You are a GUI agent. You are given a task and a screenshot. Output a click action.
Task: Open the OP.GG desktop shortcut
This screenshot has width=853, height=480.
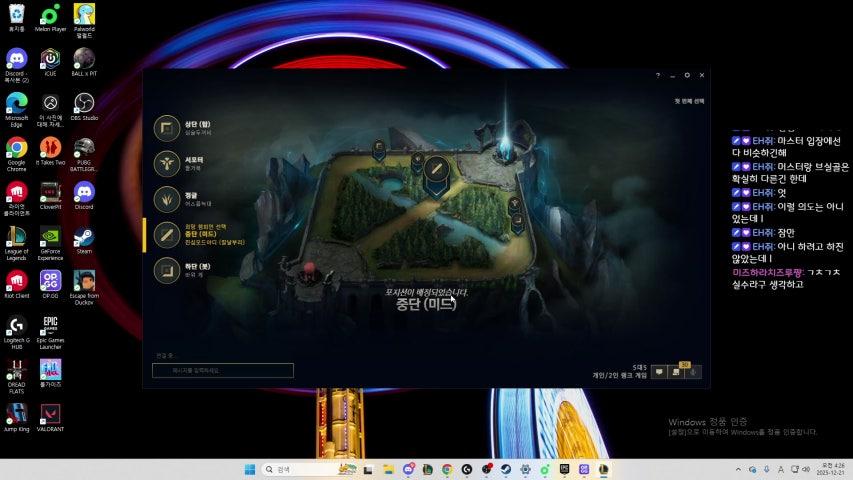[50, 281]
